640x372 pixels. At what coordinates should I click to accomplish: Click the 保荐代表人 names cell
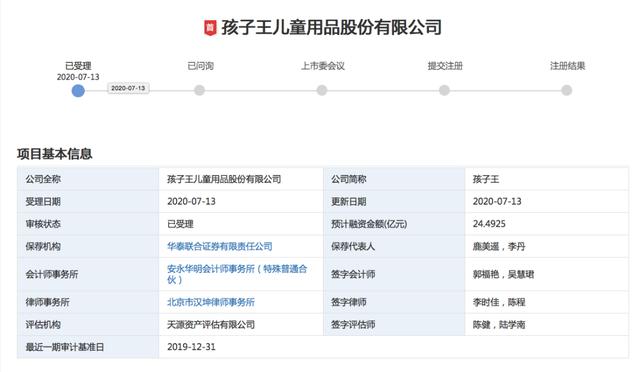click(x=547, y=246)
